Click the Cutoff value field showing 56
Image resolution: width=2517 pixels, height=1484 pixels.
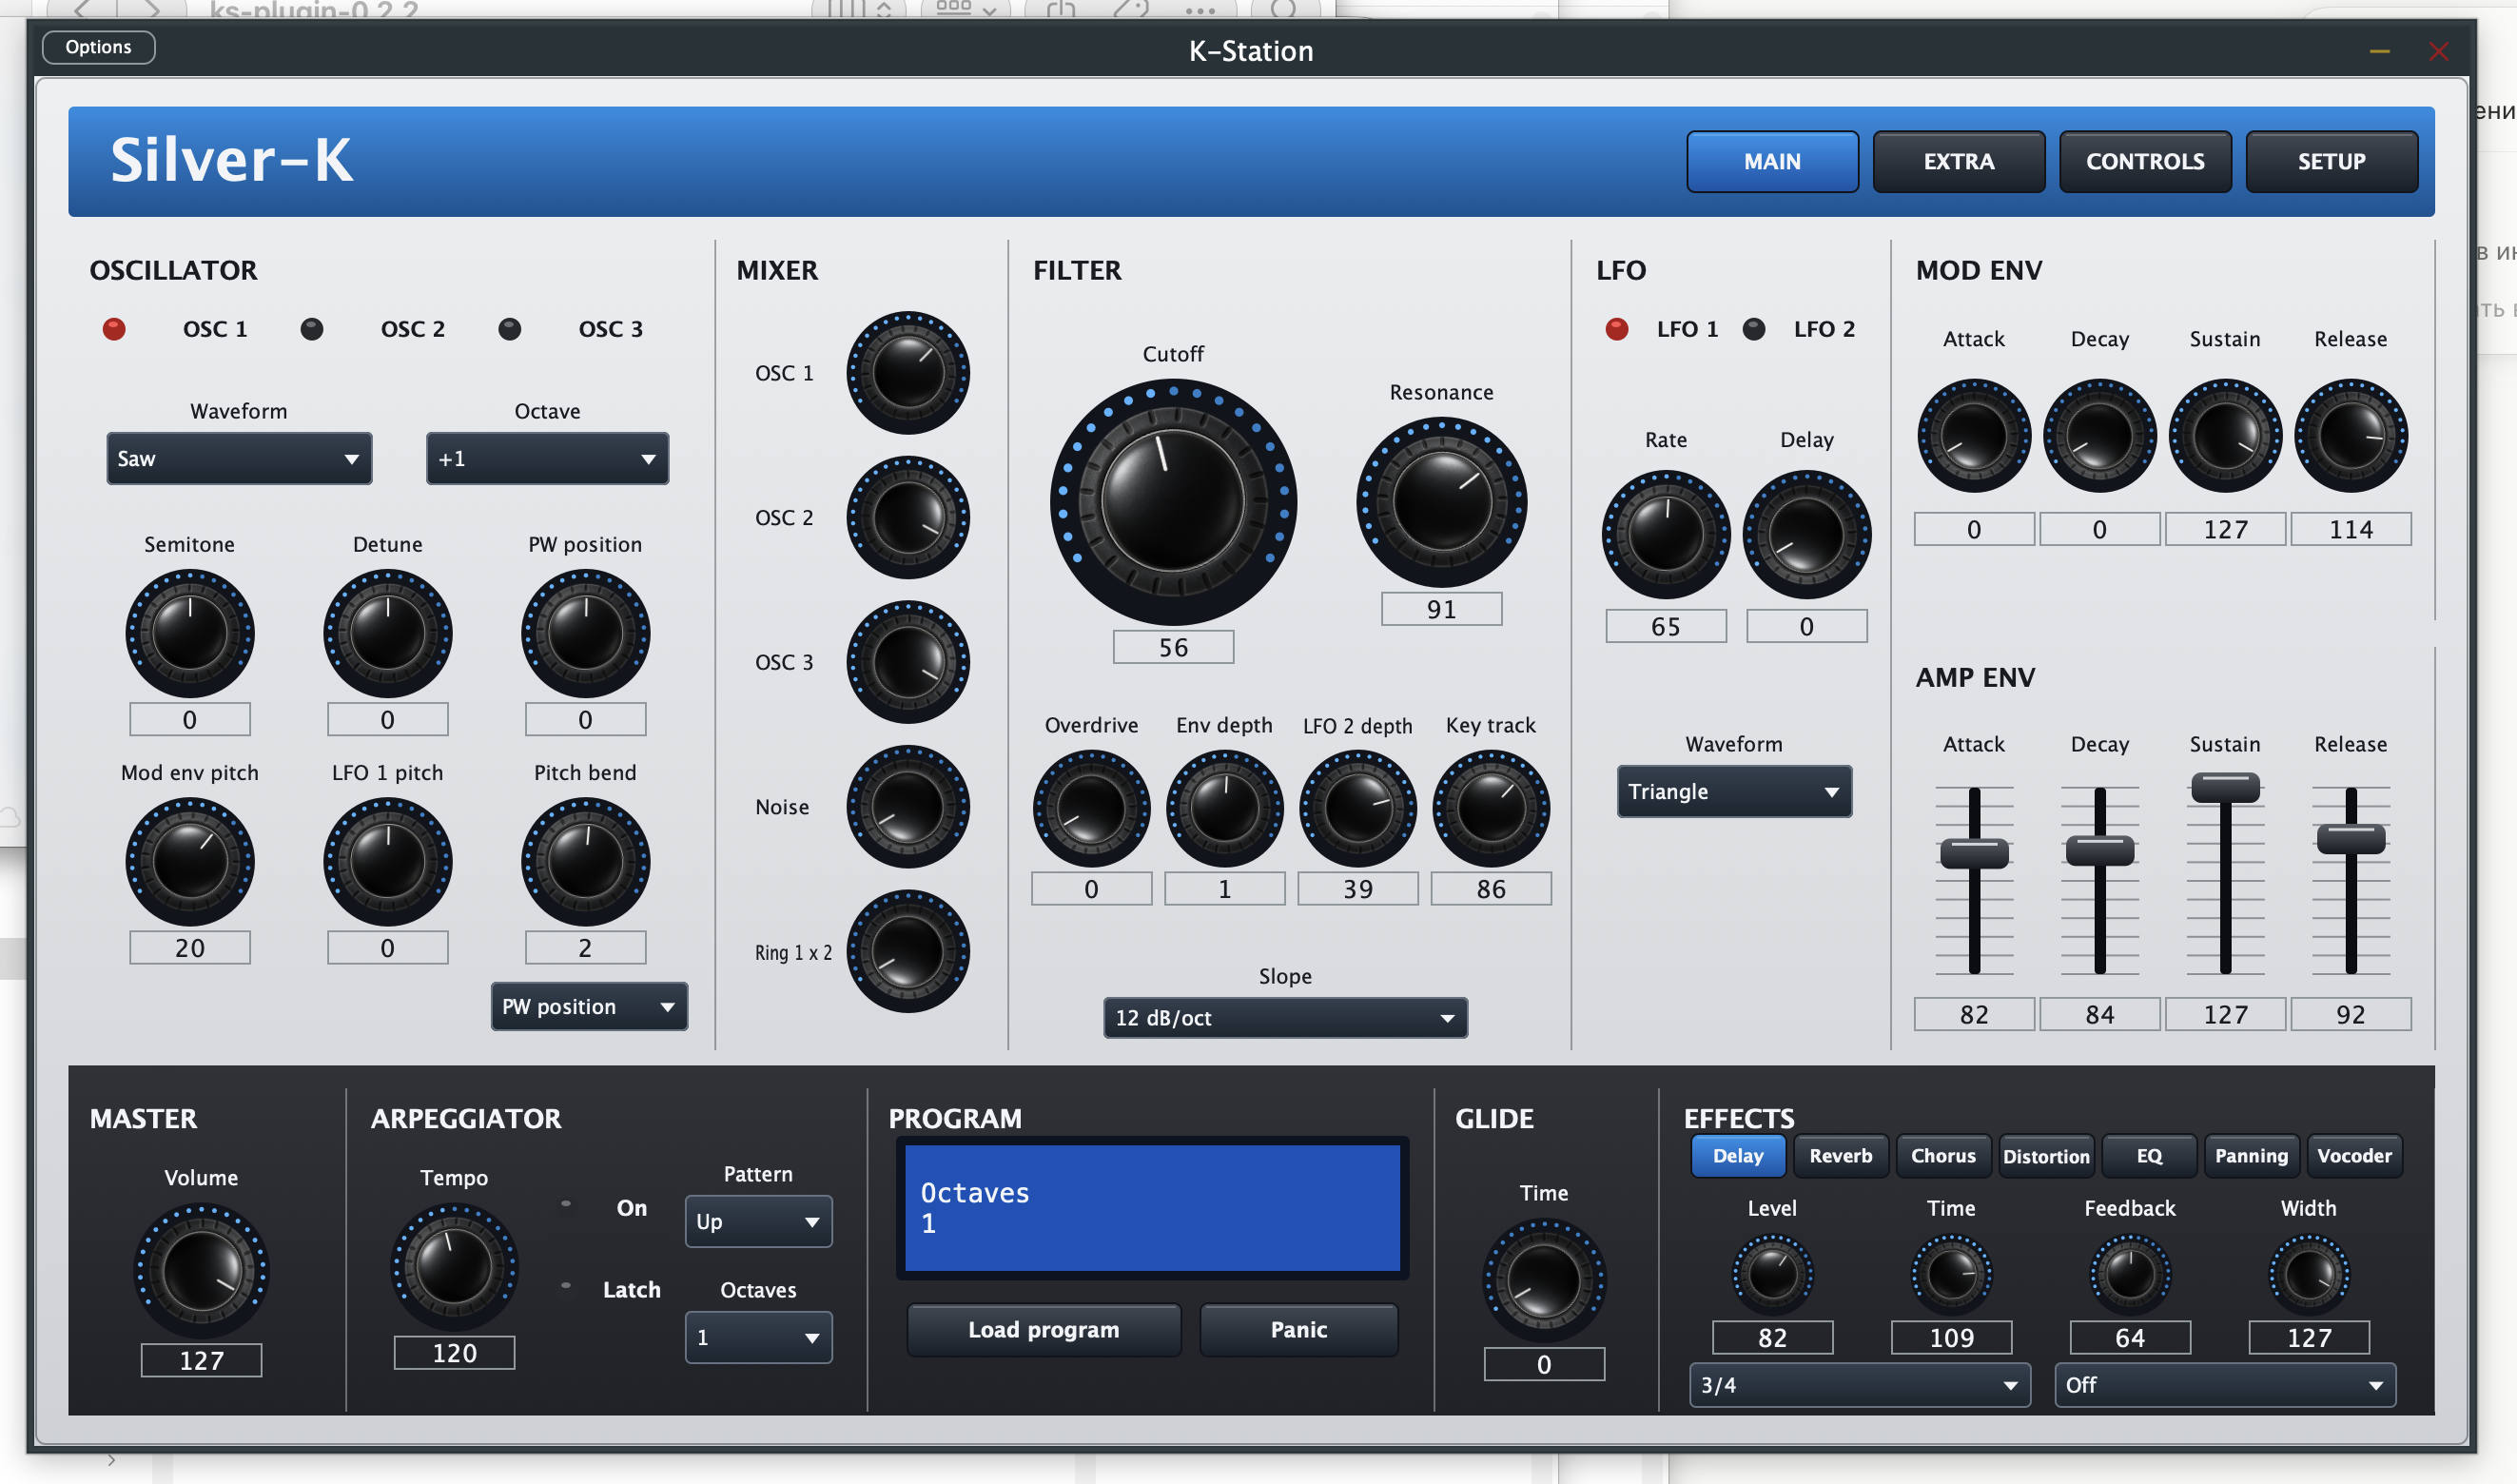[x=1173, y=647]
